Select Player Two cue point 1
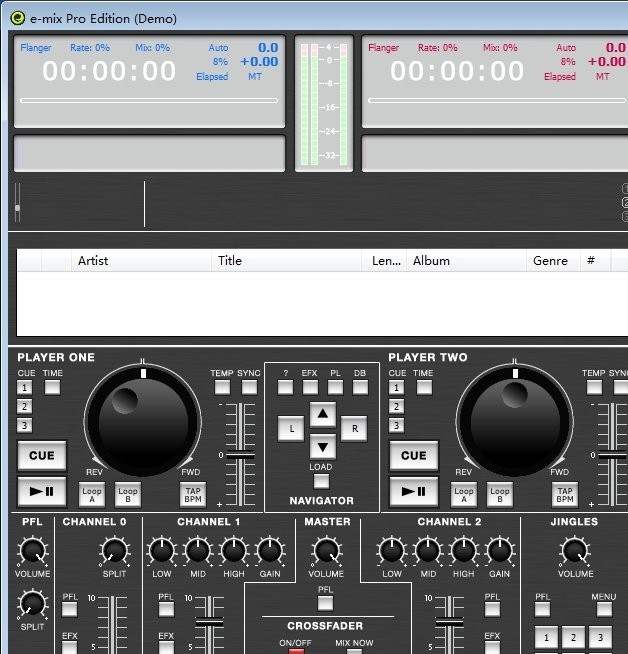The height and width of the screenshot is (654, 628). click(x=396, y=387)
